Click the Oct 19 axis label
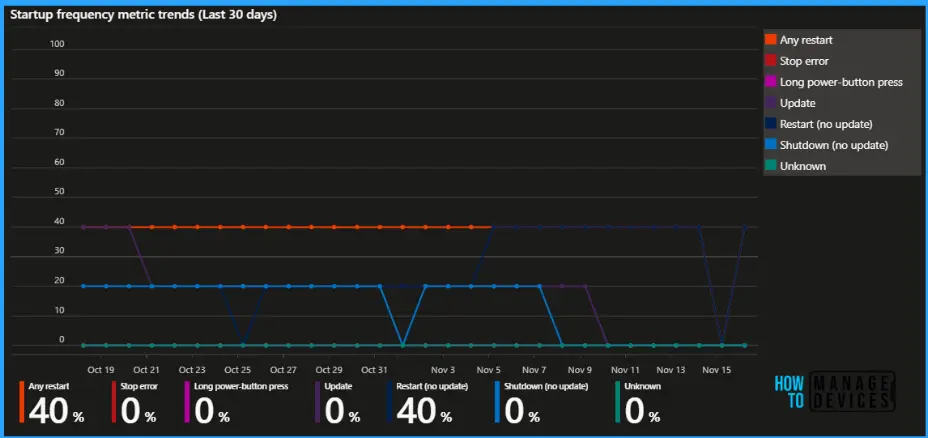Viewport: 928px width, 438px height. pos(101,370)
